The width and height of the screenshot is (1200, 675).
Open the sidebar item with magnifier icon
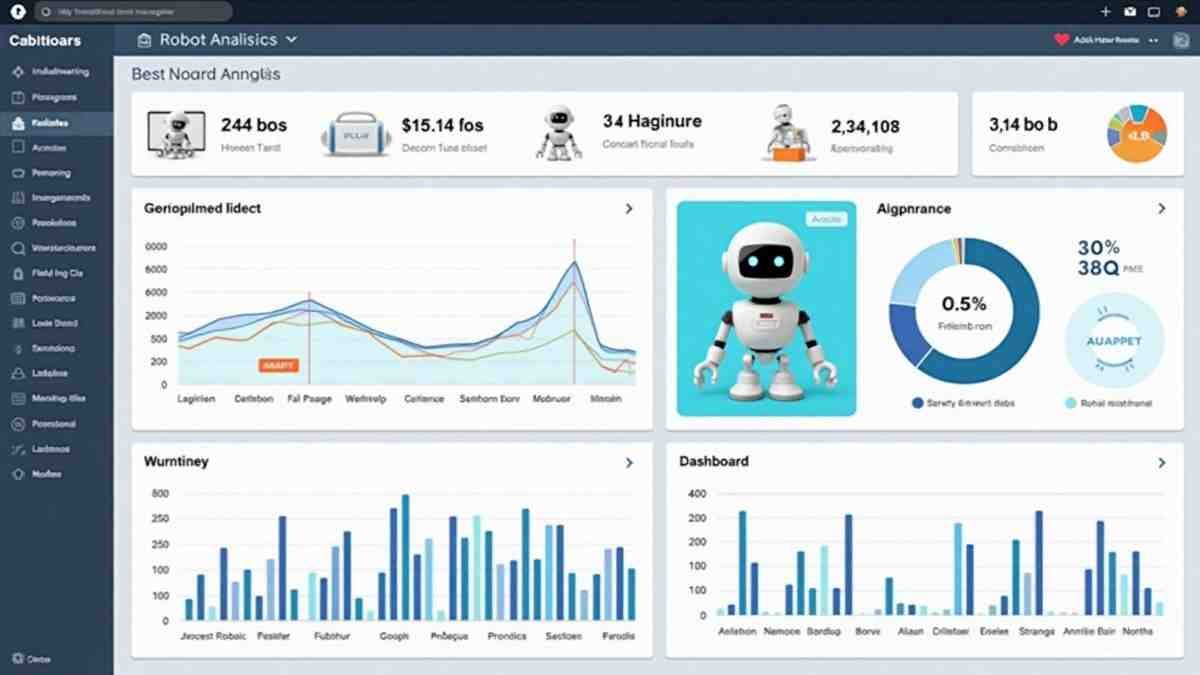pyautogui.click(x=56, y=248)
